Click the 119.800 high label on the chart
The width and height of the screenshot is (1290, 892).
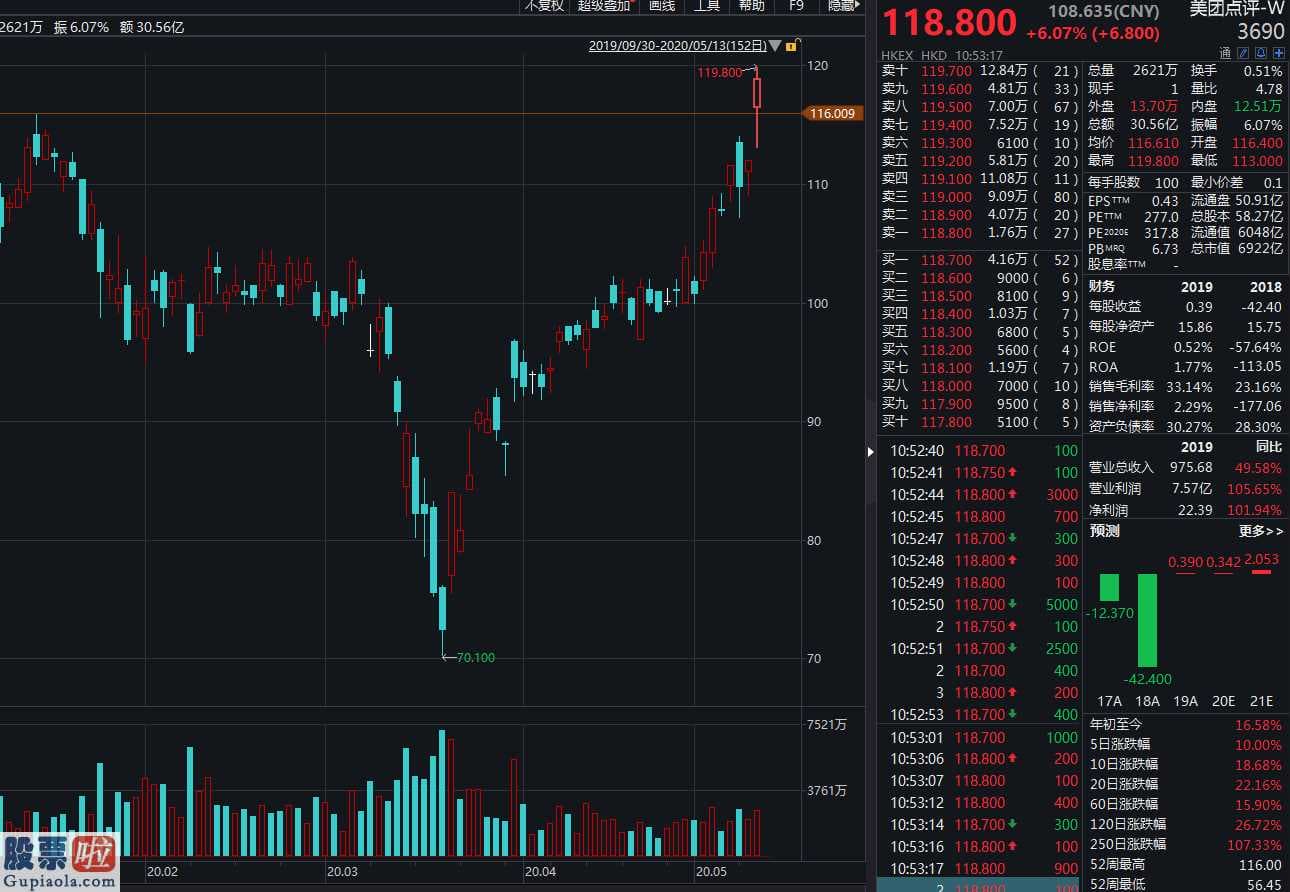coord(720,72)
